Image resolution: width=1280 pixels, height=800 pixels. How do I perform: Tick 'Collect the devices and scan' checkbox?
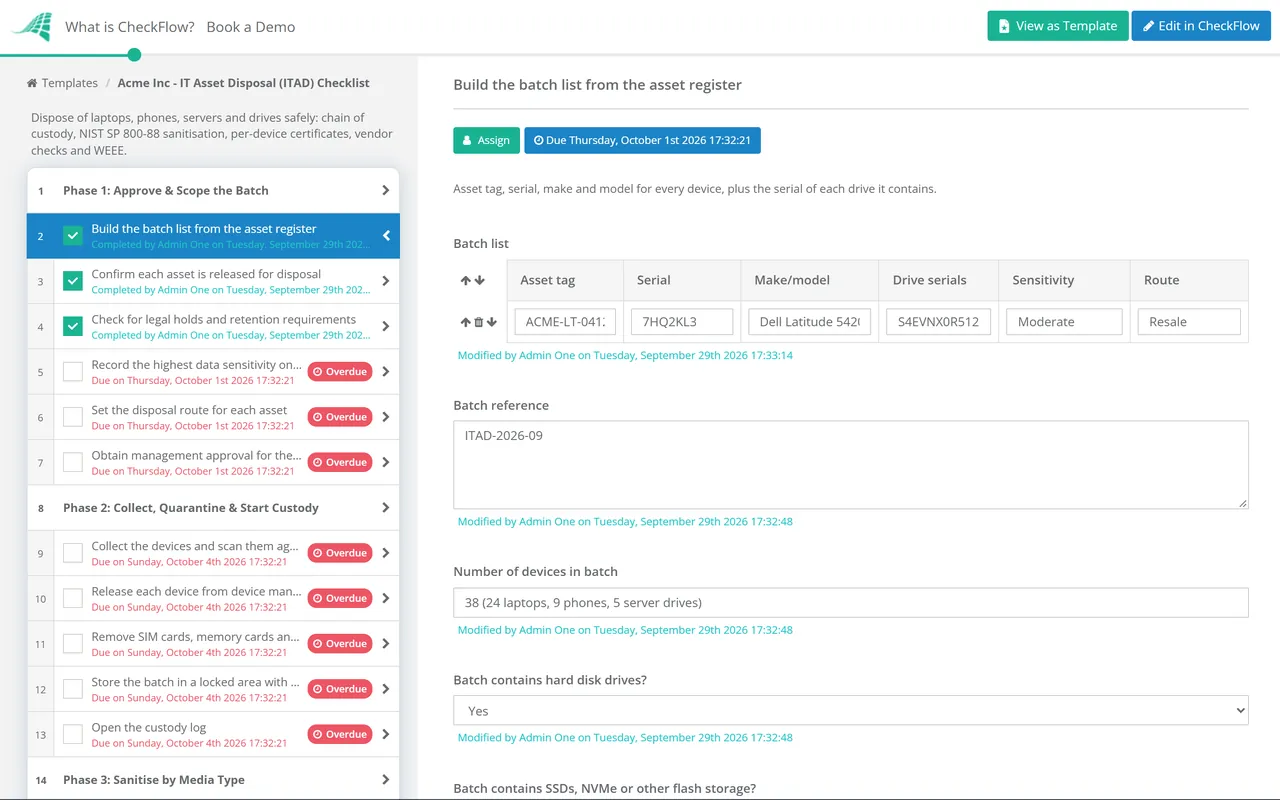pyautogui.click(x=73, y=553)
